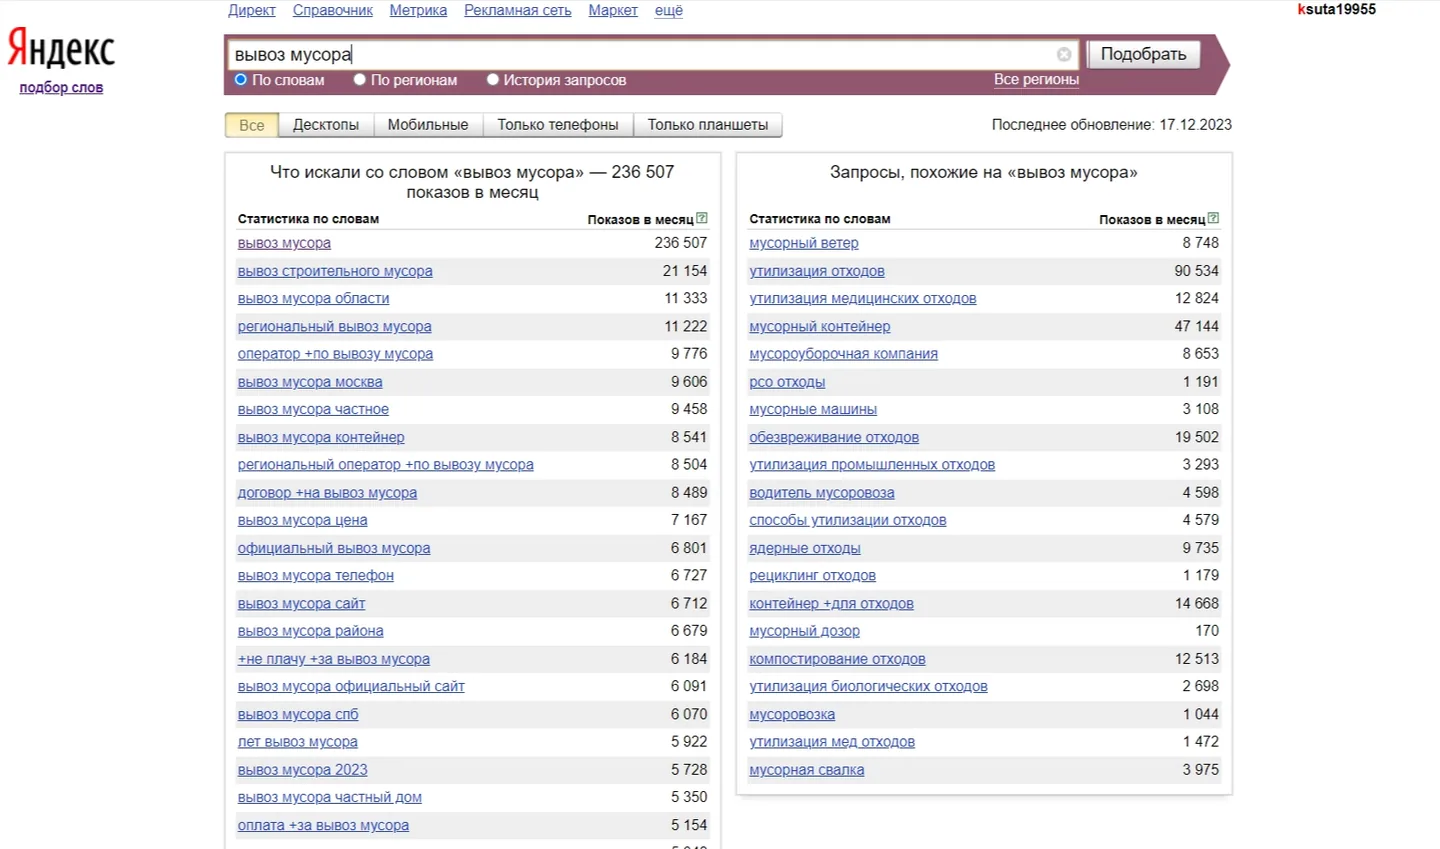Open keyword 'вывоз мусора района'
Screen dimensions: 1440x849
click(x=310, y=631)
